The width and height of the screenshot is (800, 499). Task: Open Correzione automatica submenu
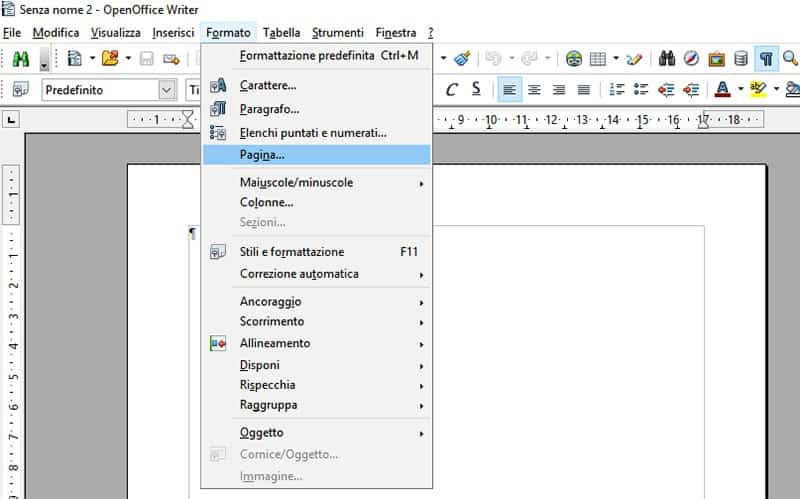(317, 274)
